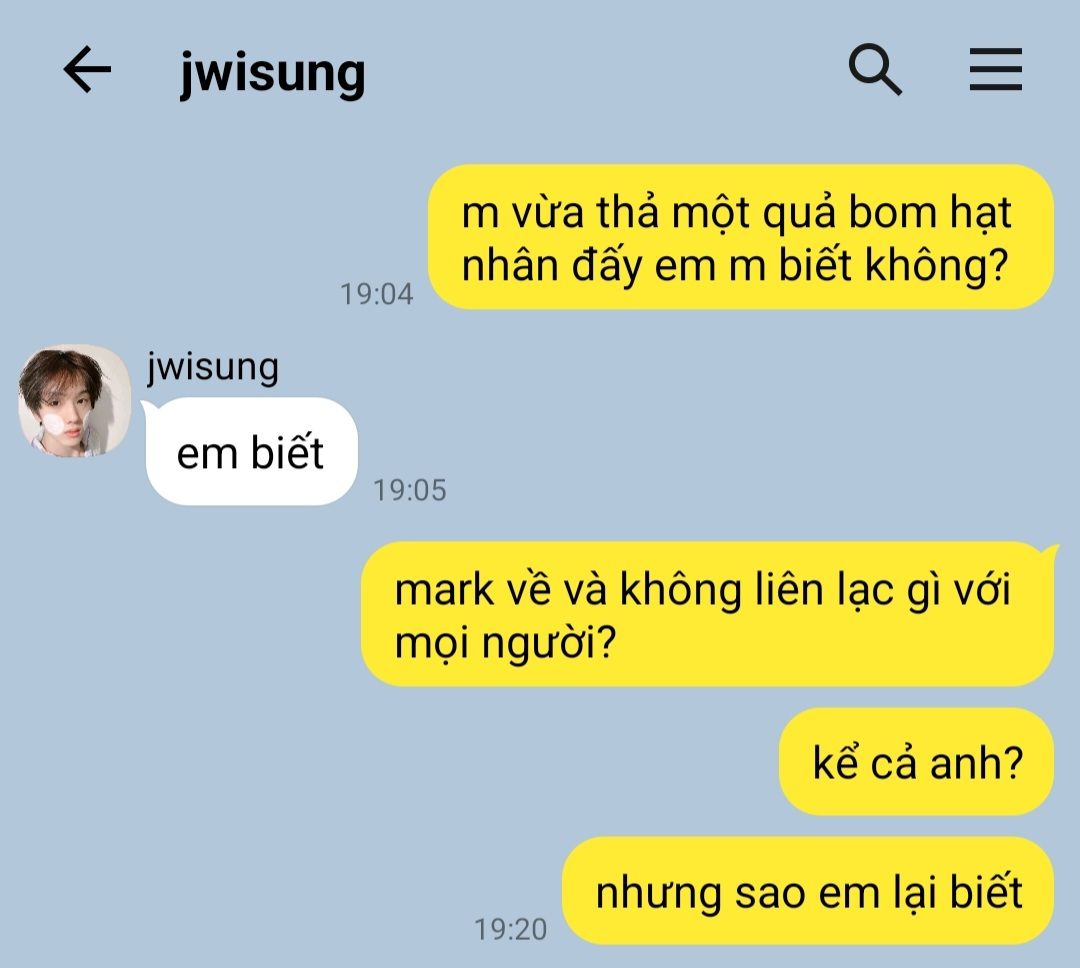Screen dimensions: 1080x968
Task: Tap the jwisung chat title
Action: (272, 73)
